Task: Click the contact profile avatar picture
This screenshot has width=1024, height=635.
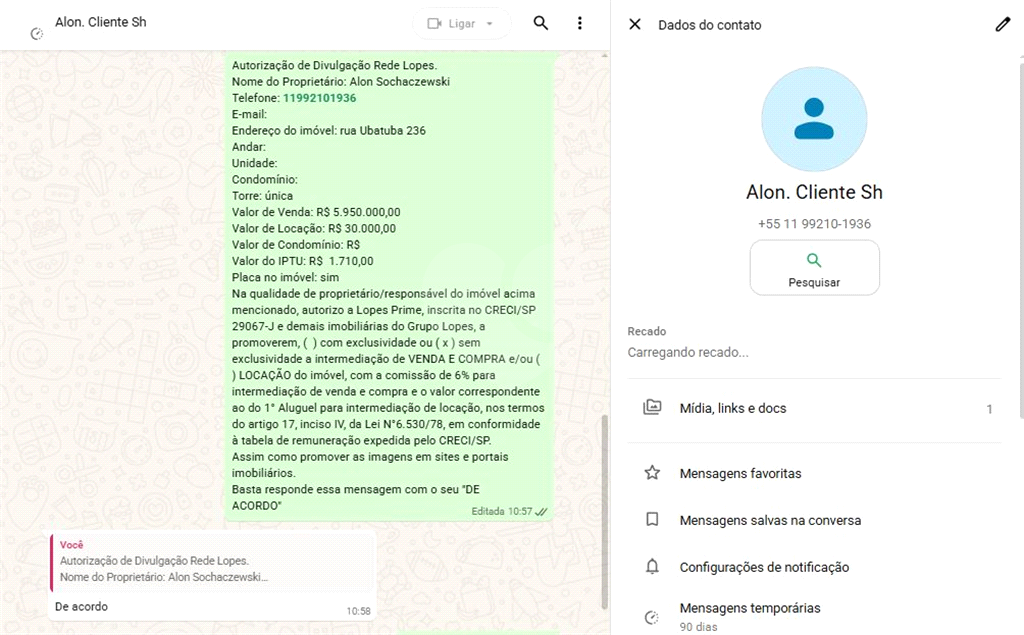Action: click(x=814, y=119)
